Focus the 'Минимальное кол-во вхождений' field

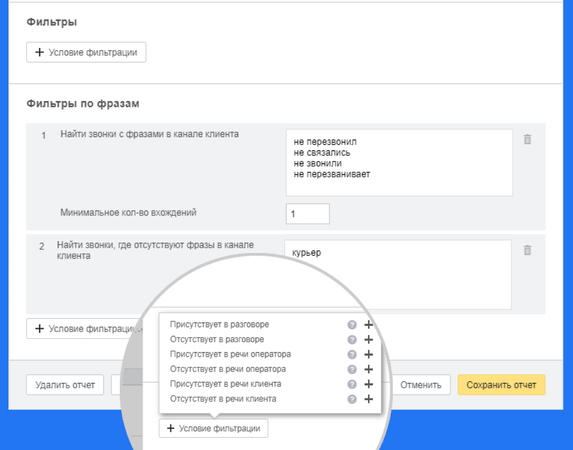[x=308, y=214]
